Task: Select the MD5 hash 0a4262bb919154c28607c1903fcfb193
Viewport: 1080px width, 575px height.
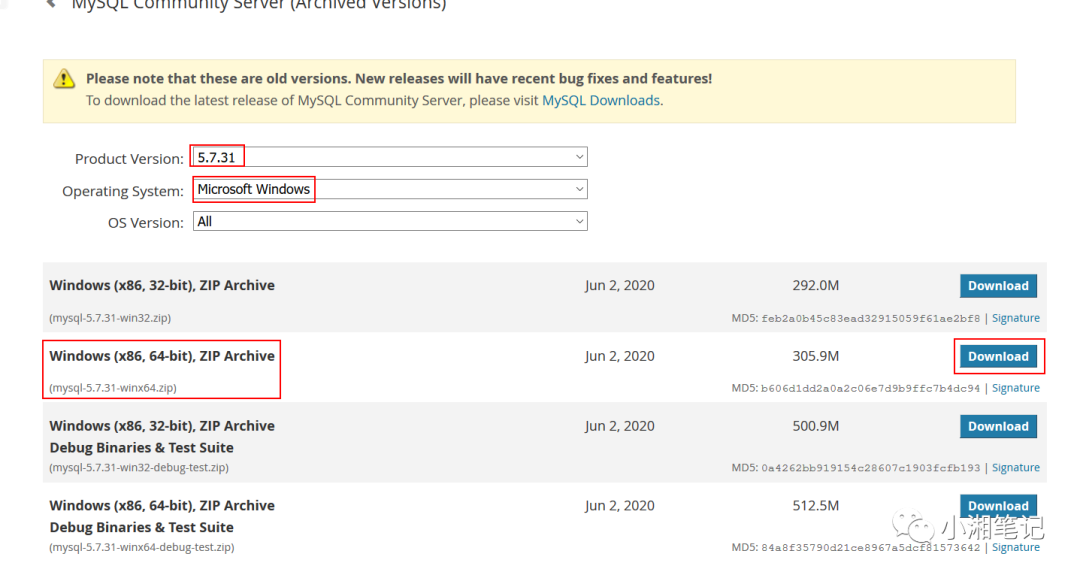Action: [x=871, y=468]
